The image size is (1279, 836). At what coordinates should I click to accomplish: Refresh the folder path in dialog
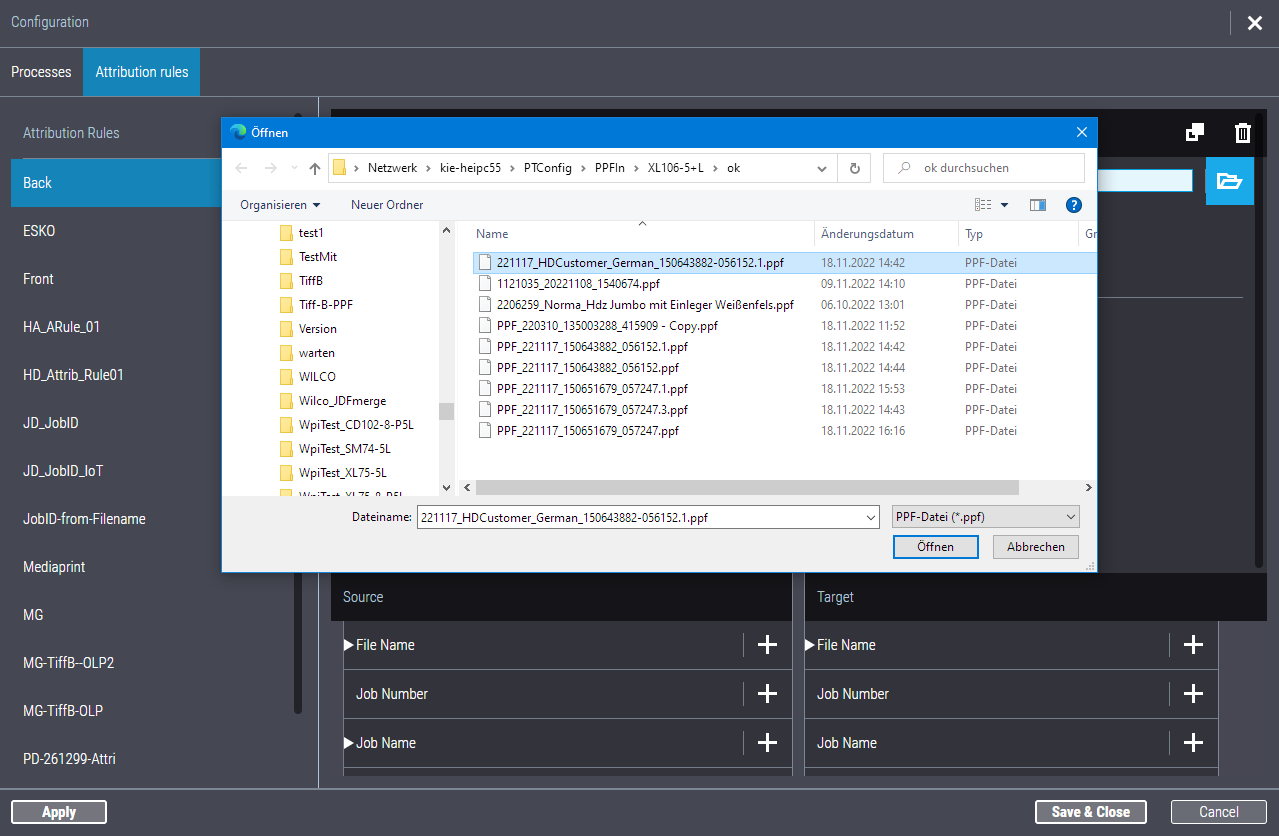pos(854,168)
